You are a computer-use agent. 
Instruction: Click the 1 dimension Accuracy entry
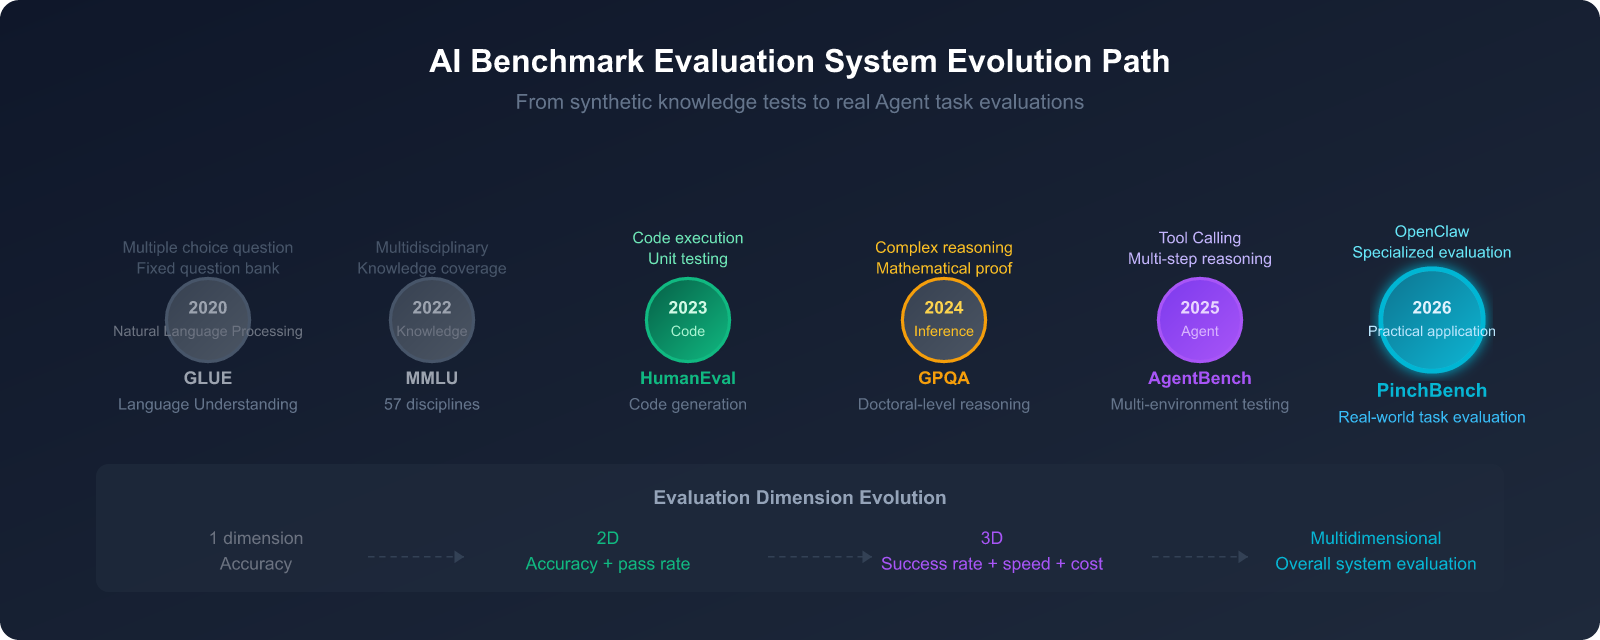(x=256, y=551)
